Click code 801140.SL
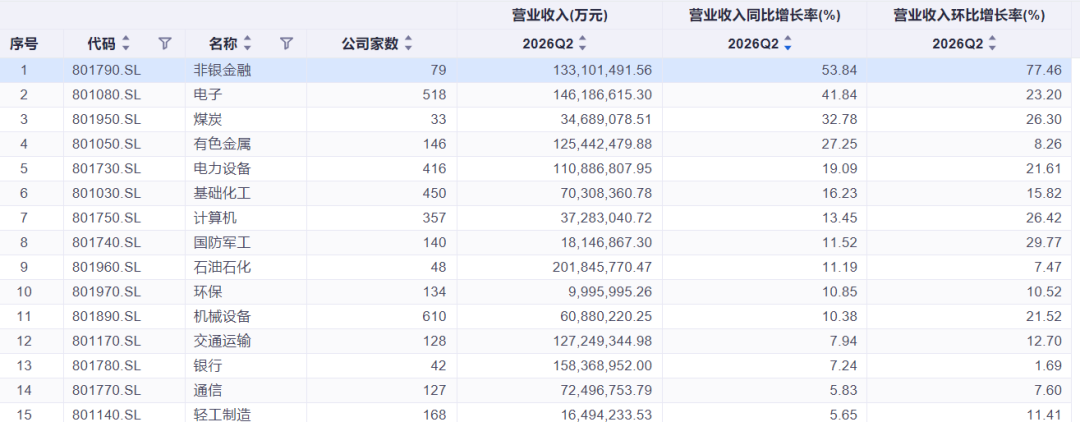Image resolution: width=1080 pixels, height=422 pixels. [x=106, y=414]
